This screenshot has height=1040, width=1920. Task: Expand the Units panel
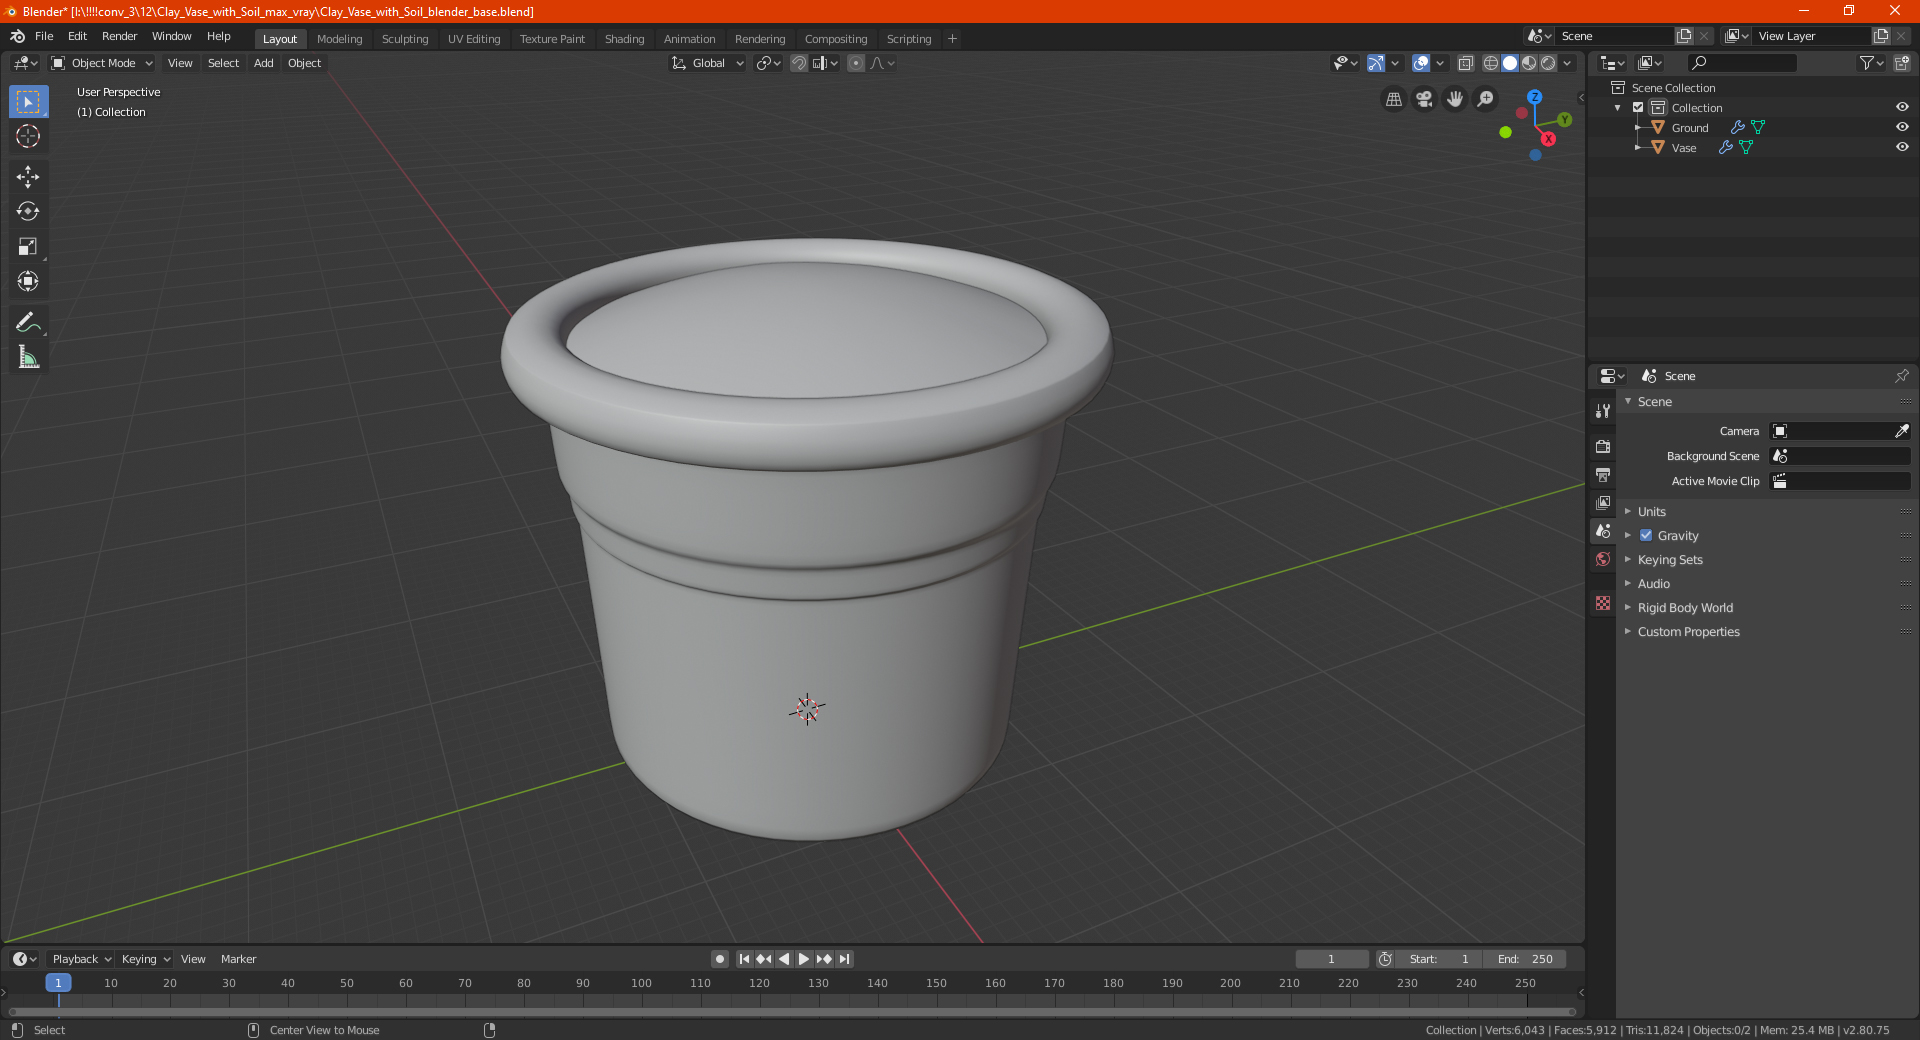point(1652,511)
